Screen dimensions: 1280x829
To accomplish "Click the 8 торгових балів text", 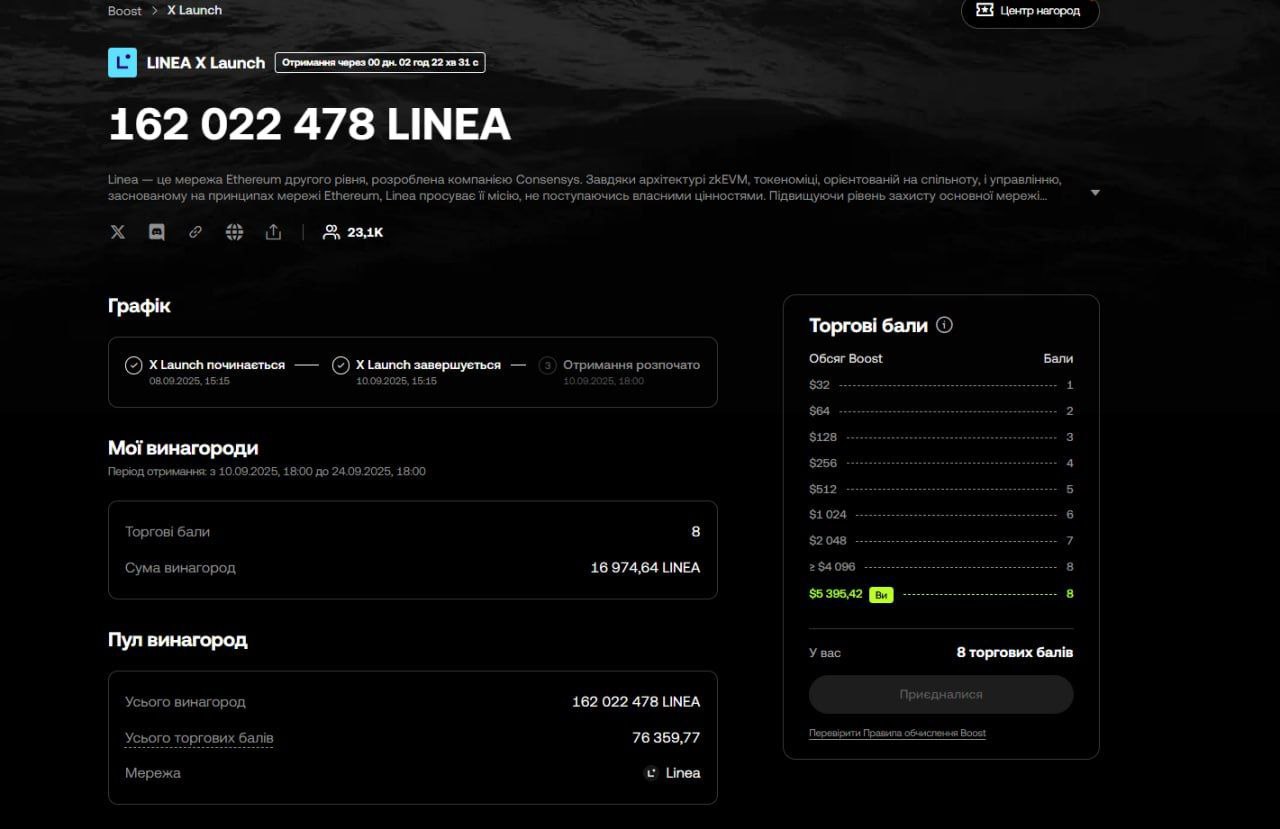I will point(1015,652).
